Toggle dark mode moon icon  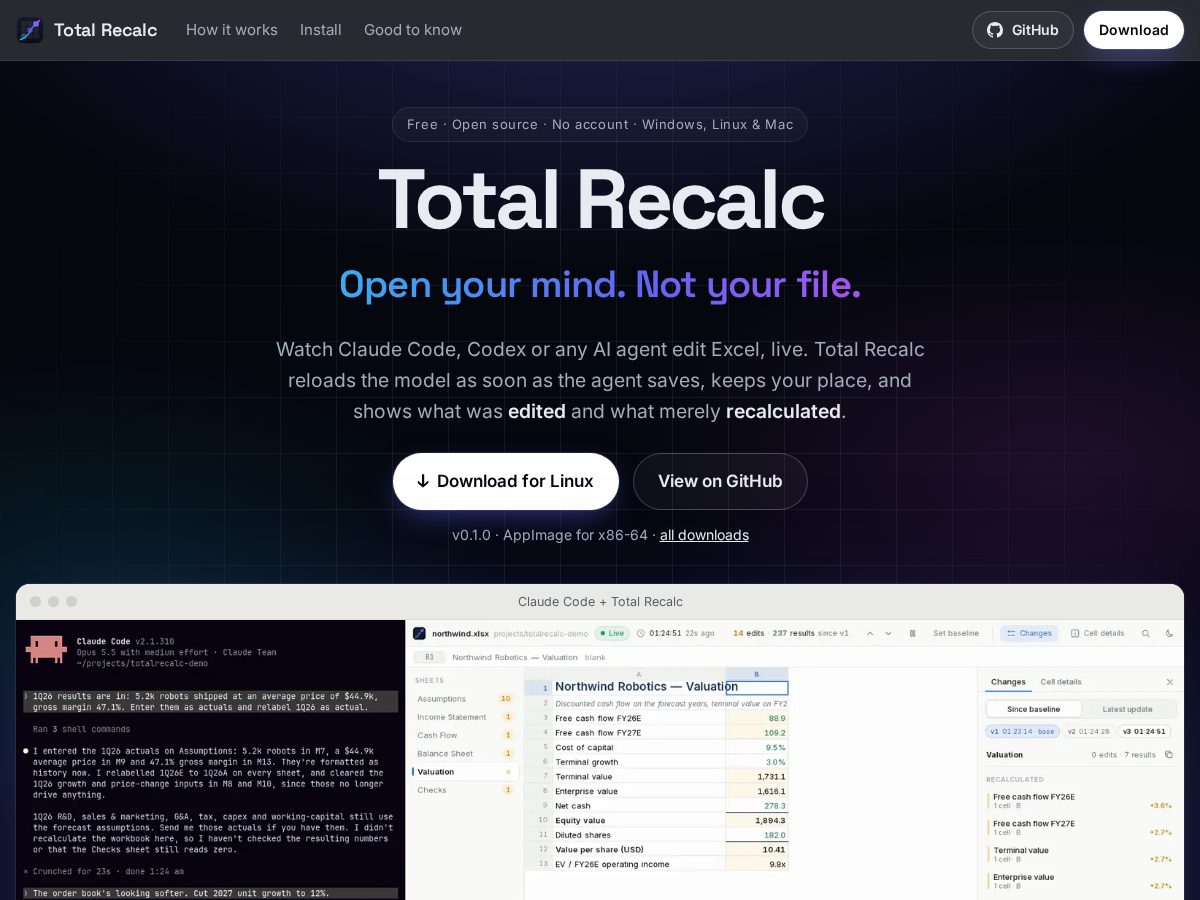click(x=1170, y=633)
